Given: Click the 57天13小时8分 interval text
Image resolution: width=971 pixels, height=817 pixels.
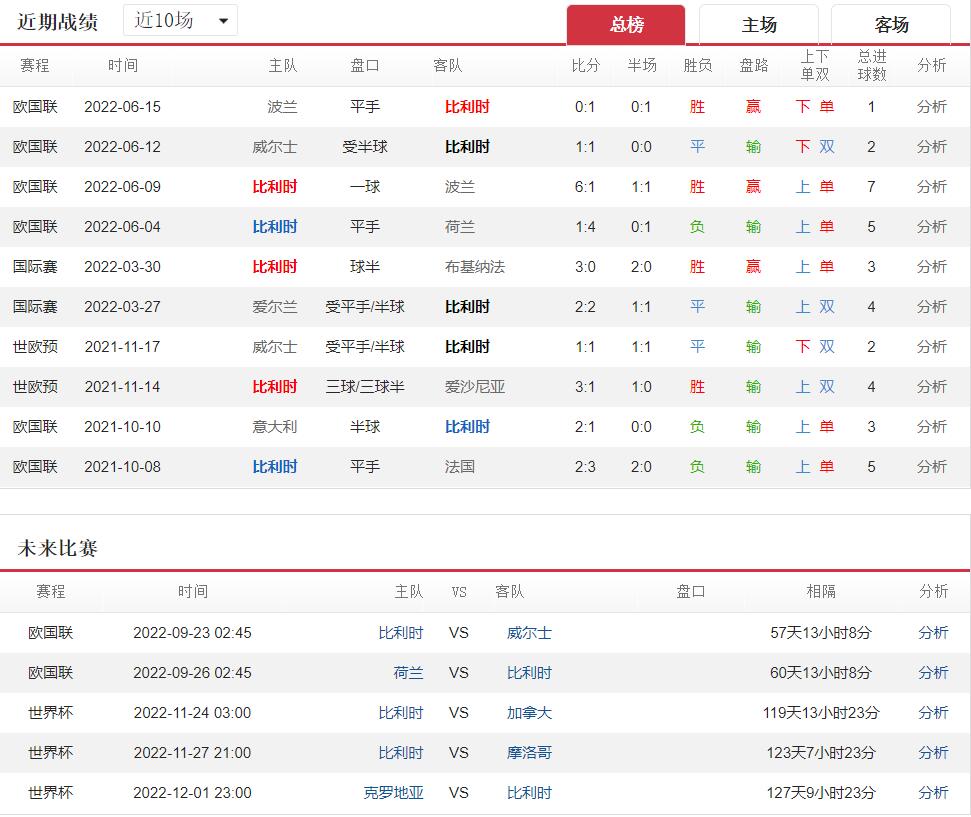Looking at the screenshot, I should (x=821, y=632).
